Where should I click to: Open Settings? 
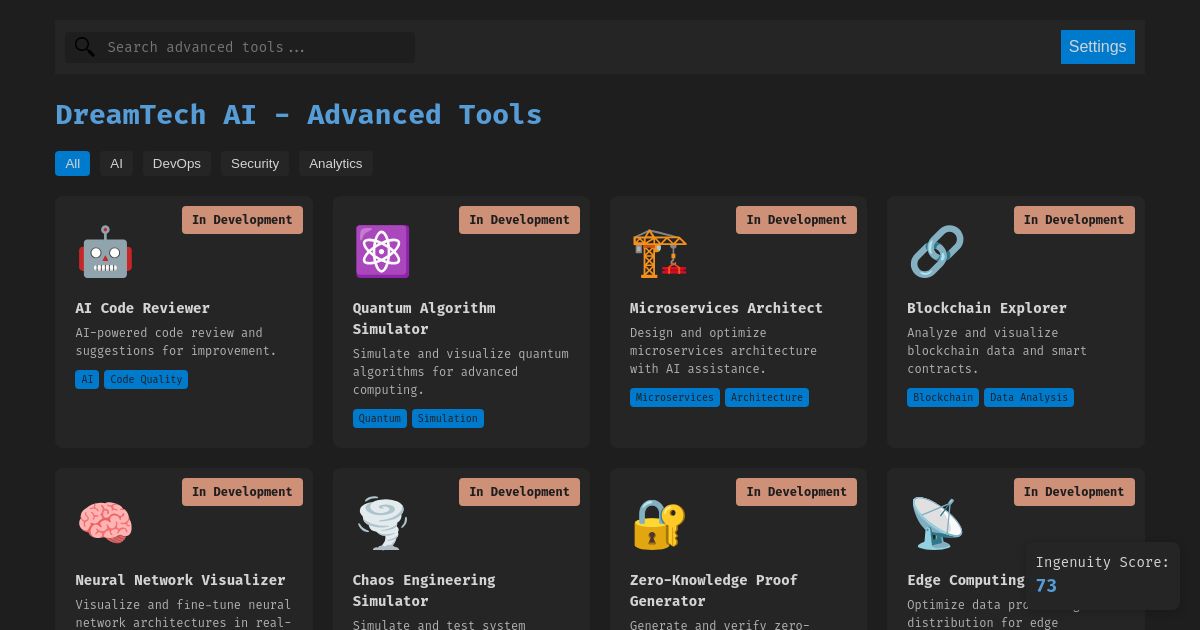coord(1097,47)
